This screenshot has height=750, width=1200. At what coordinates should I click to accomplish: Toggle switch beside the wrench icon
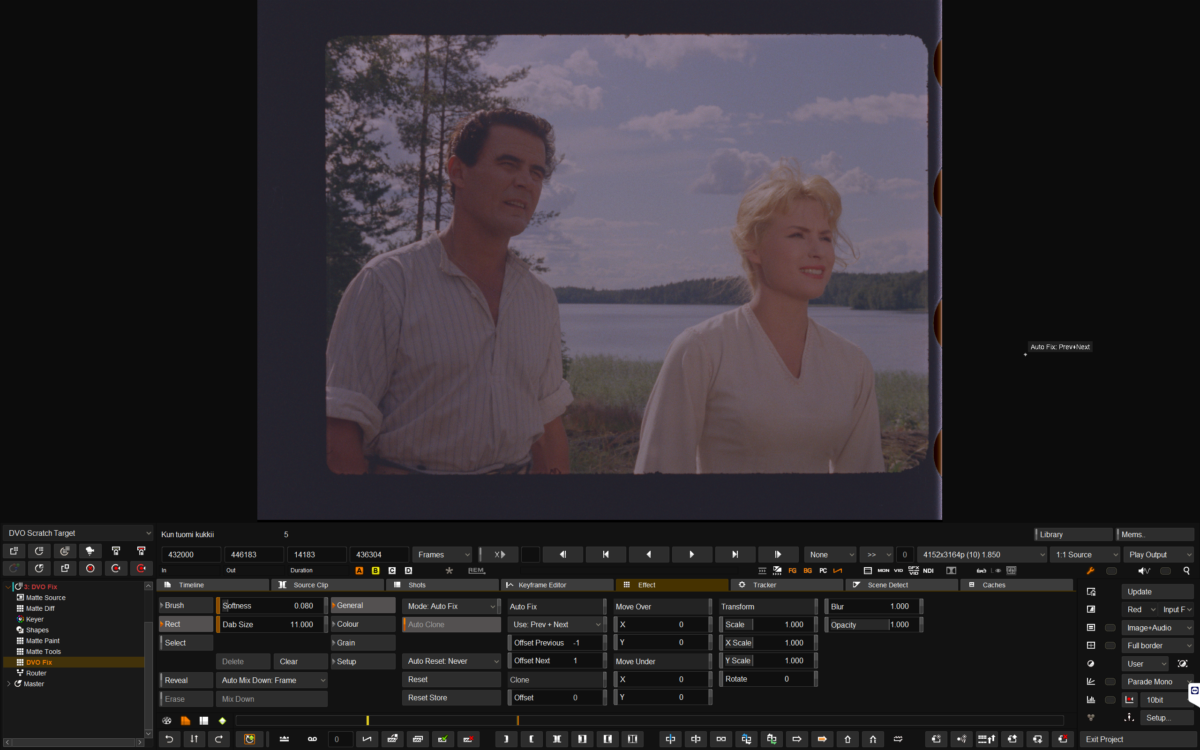(1111, 571)
